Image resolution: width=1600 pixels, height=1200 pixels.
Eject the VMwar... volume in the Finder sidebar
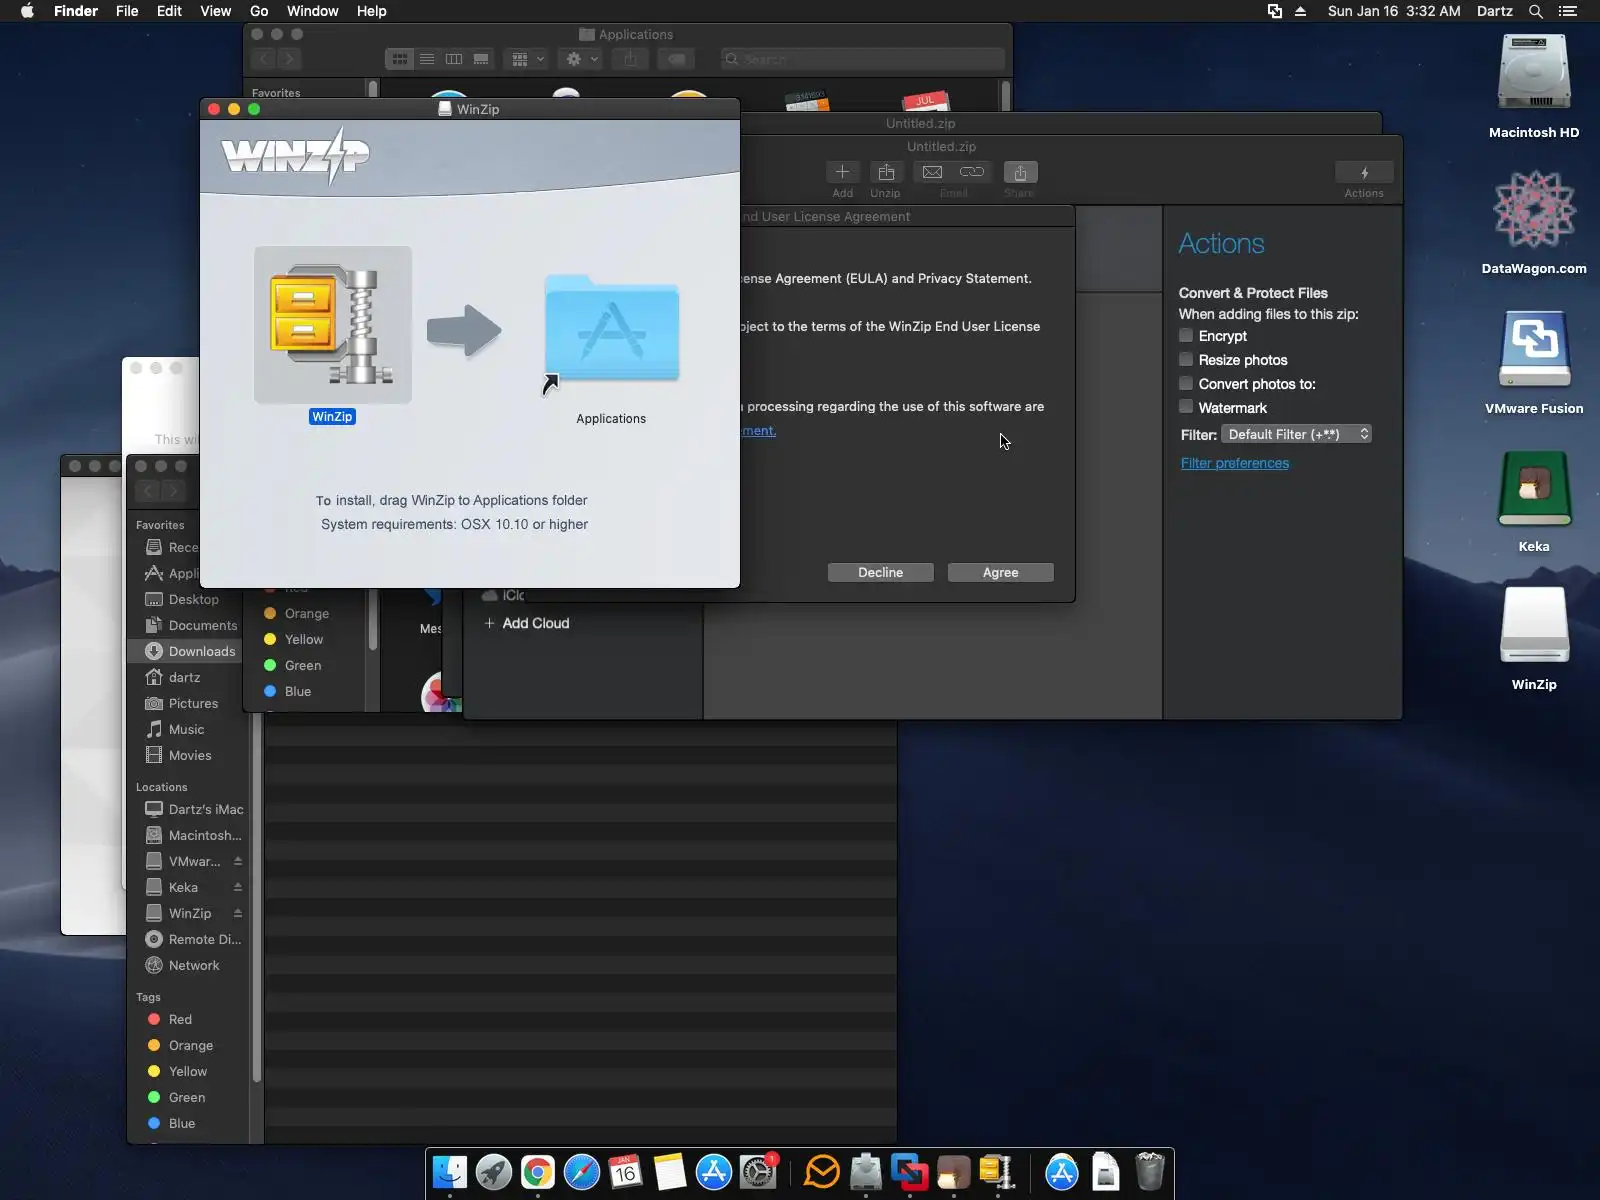[x=238, y=861]
